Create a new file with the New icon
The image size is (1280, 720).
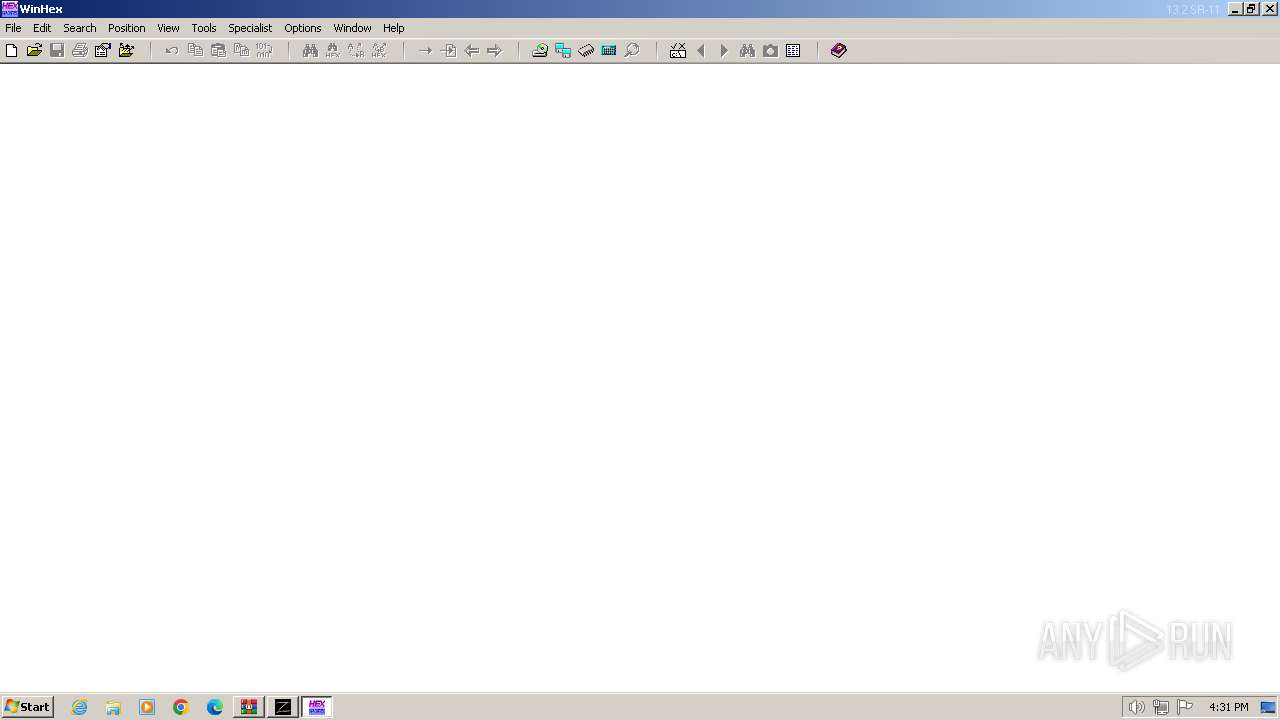click(12, 50)
